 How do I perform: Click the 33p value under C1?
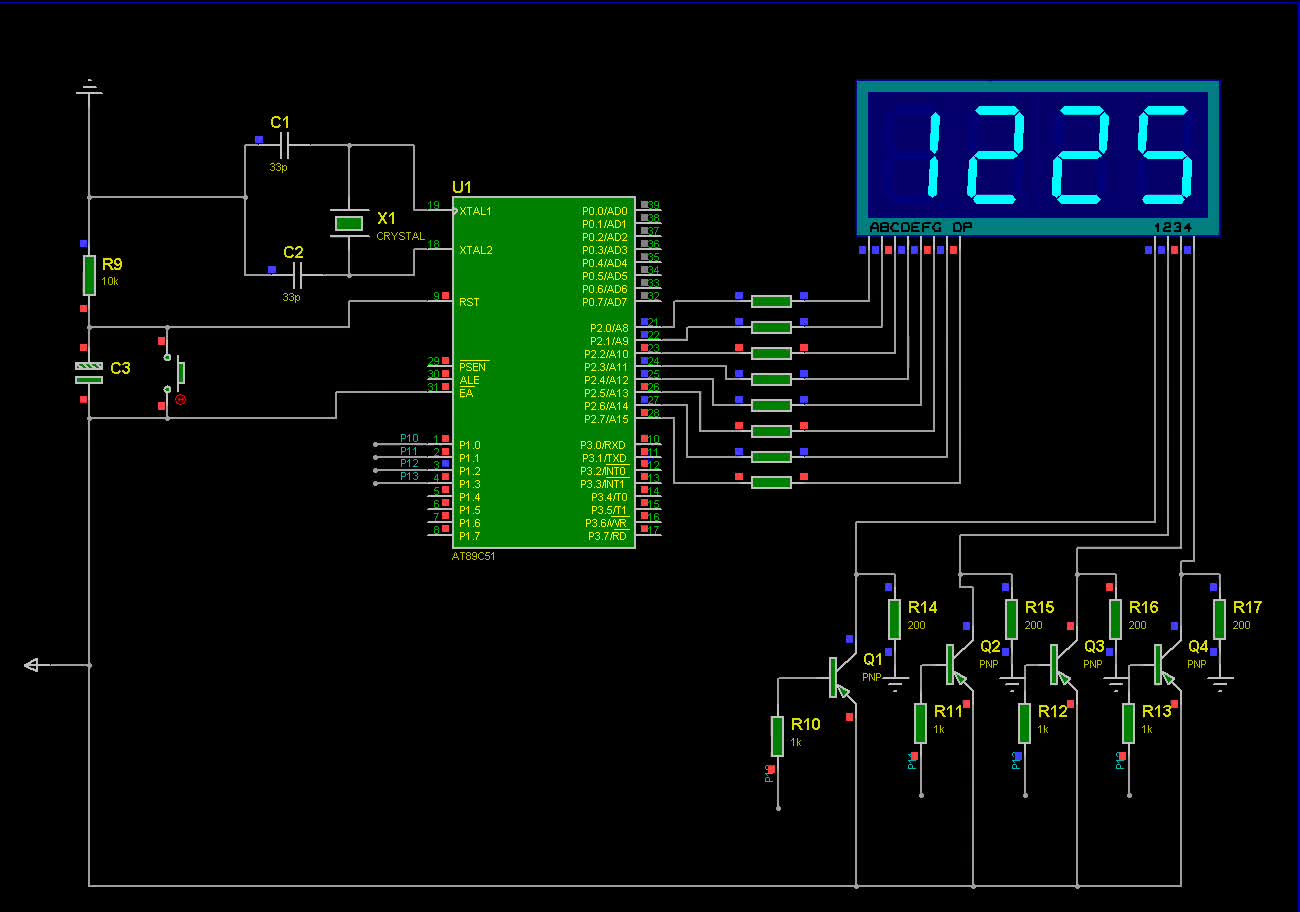pyautogui.click(x=278, y=168)
